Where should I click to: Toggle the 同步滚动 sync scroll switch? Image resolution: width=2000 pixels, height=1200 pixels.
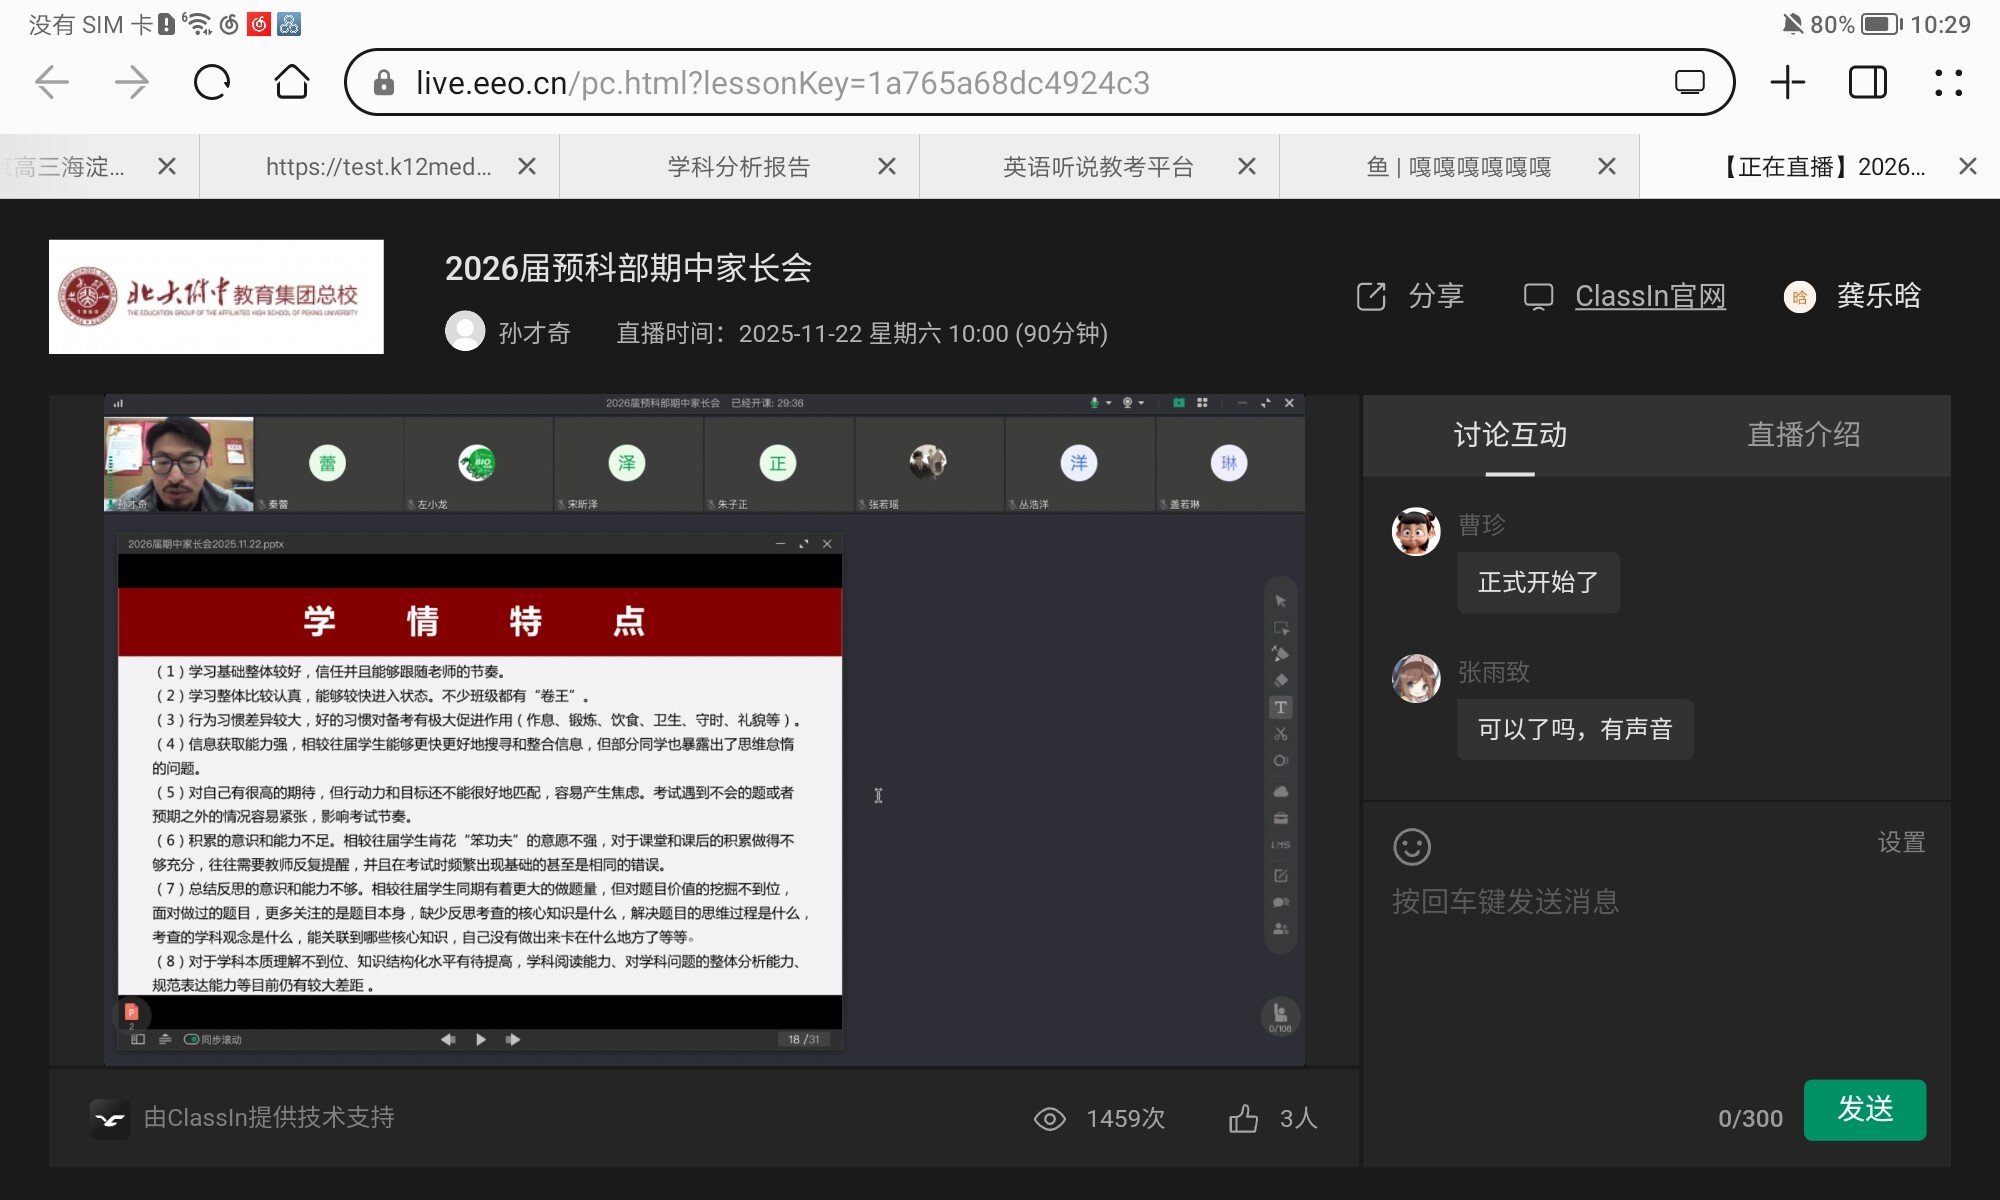pos(191,1040)
